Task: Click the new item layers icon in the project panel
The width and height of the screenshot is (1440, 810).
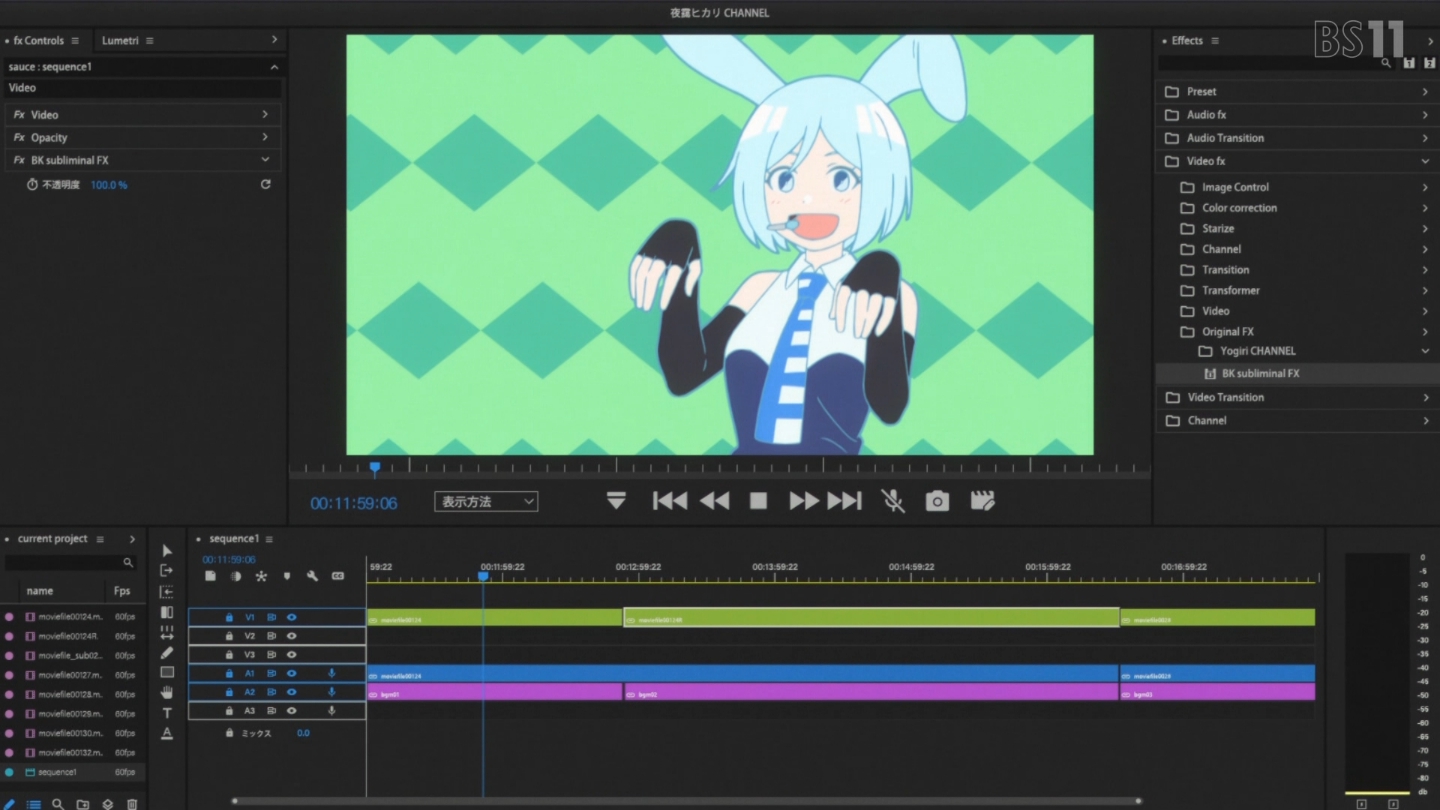Action: click(x=108, y=804)
